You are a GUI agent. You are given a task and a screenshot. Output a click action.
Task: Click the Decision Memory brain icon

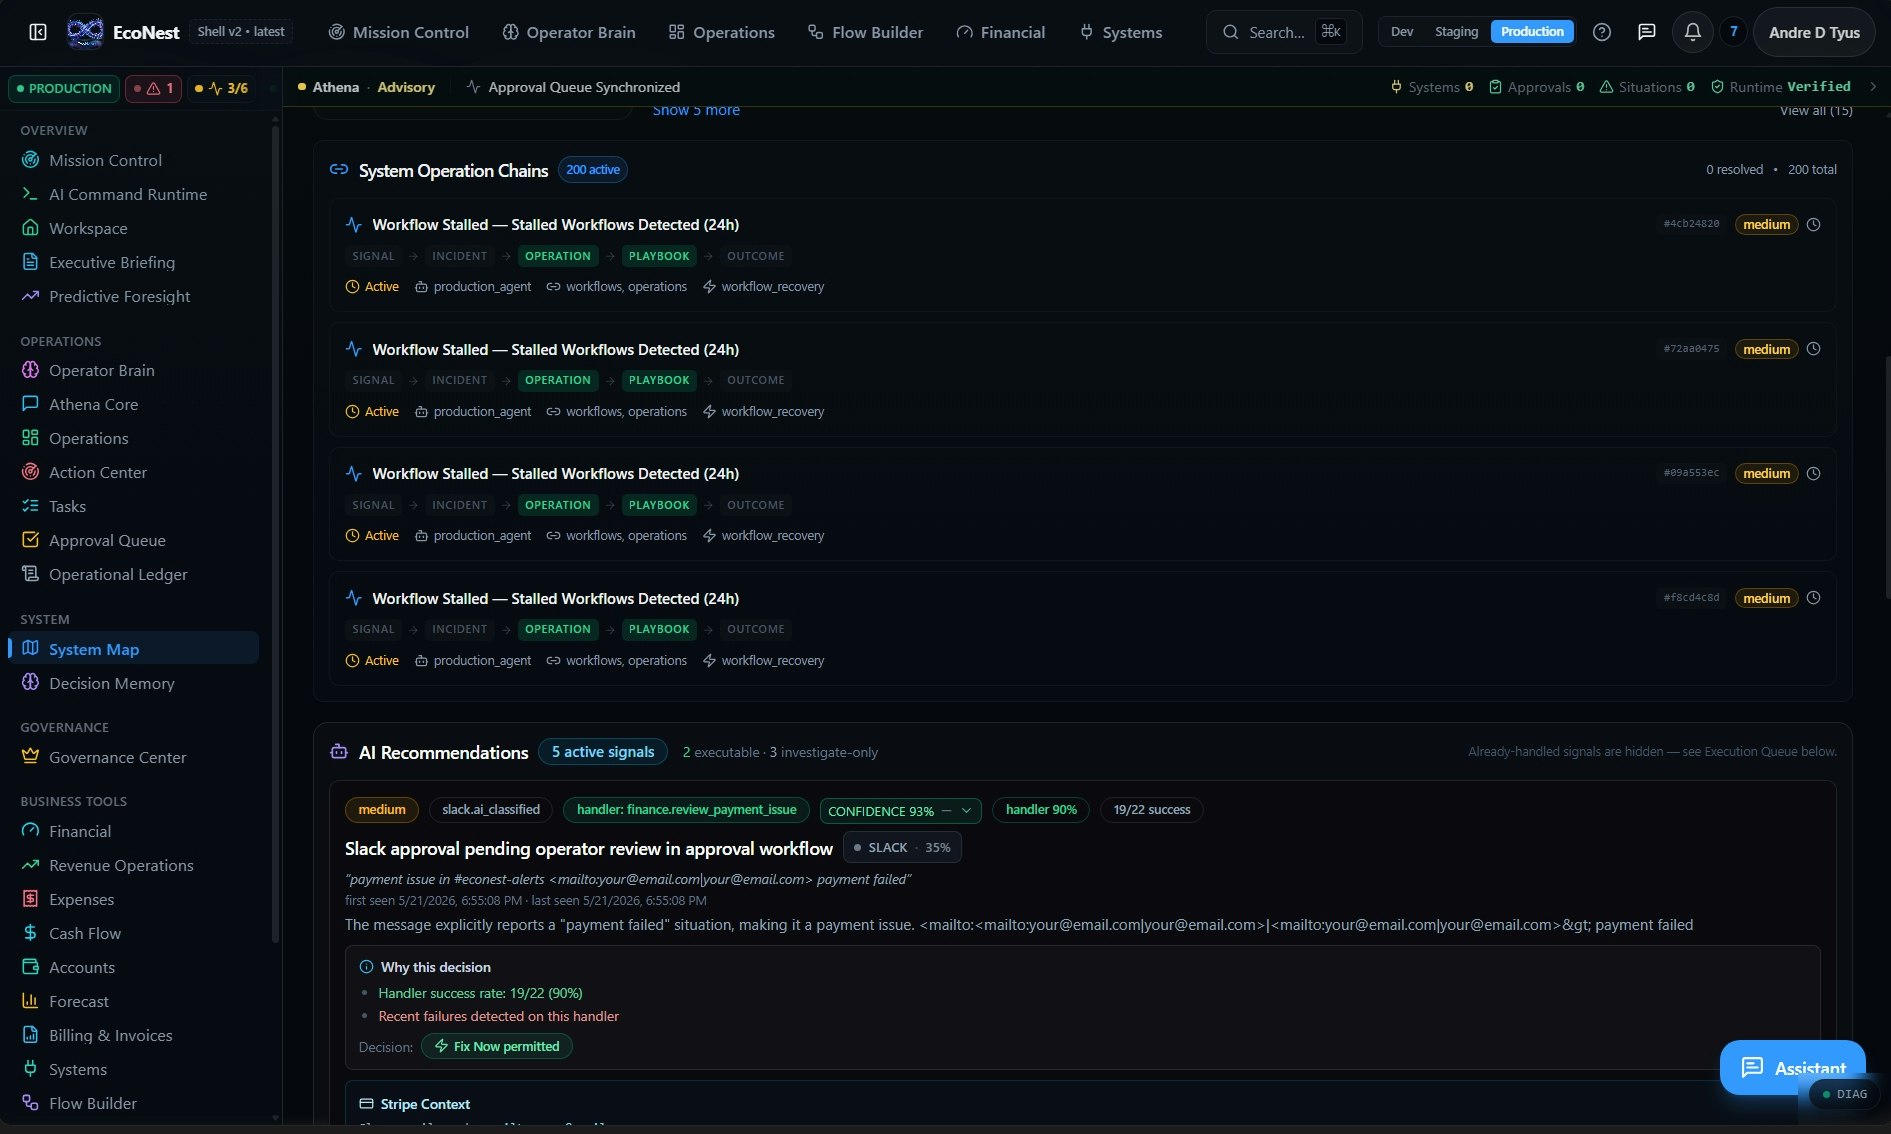(30, 683)
